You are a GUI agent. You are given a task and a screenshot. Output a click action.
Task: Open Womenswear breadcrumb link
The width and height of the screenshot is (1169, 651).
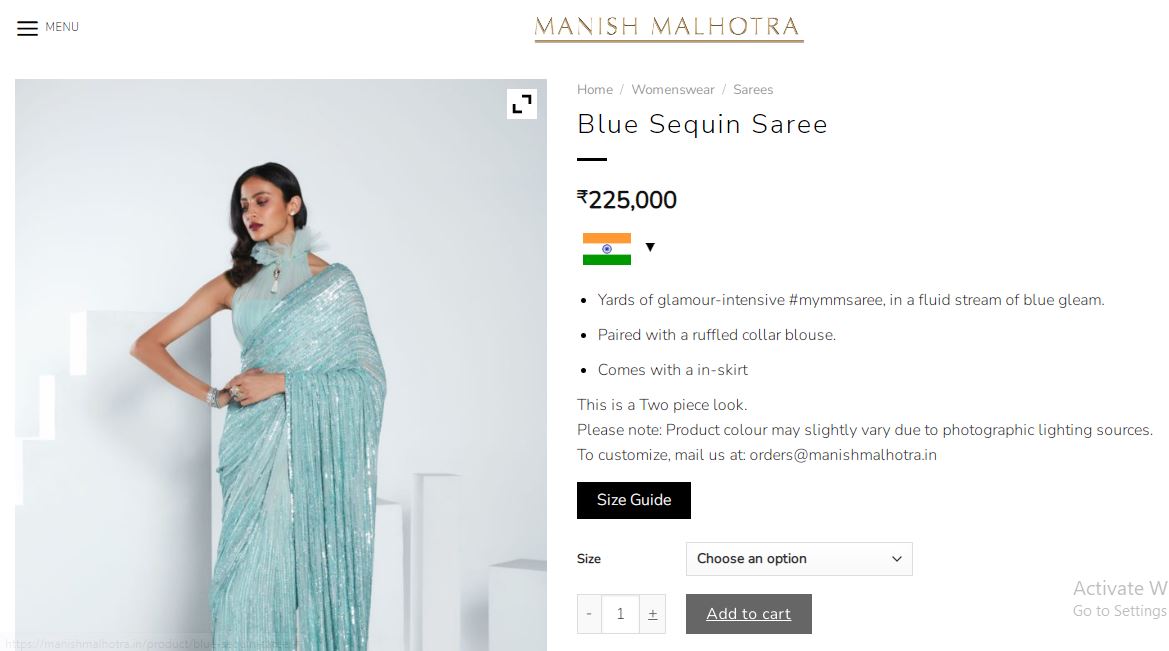[672, 89]
